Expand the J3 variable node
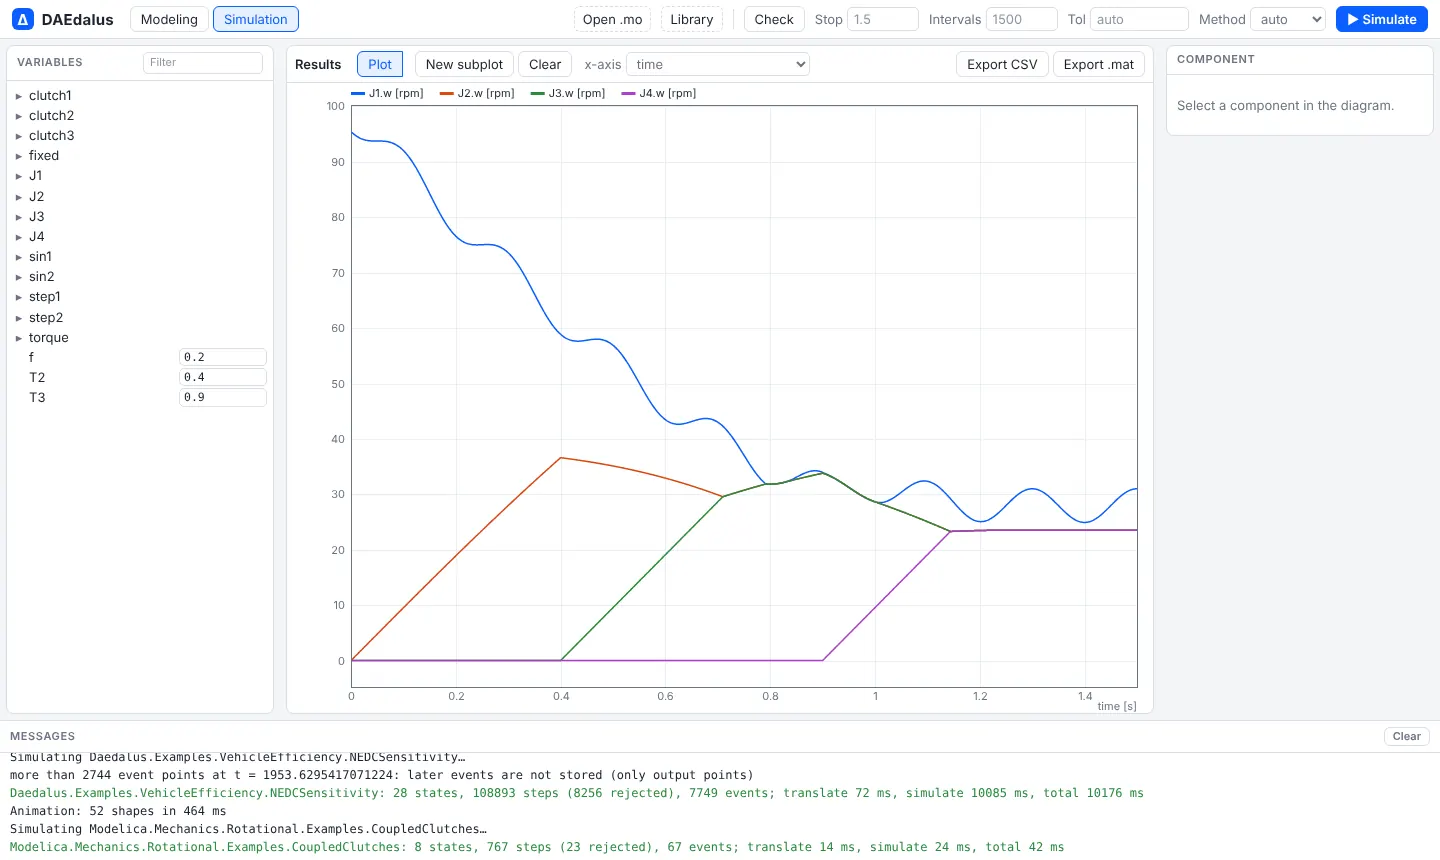The height and width of the screenshot is (860, 1440). click(19, 217)
